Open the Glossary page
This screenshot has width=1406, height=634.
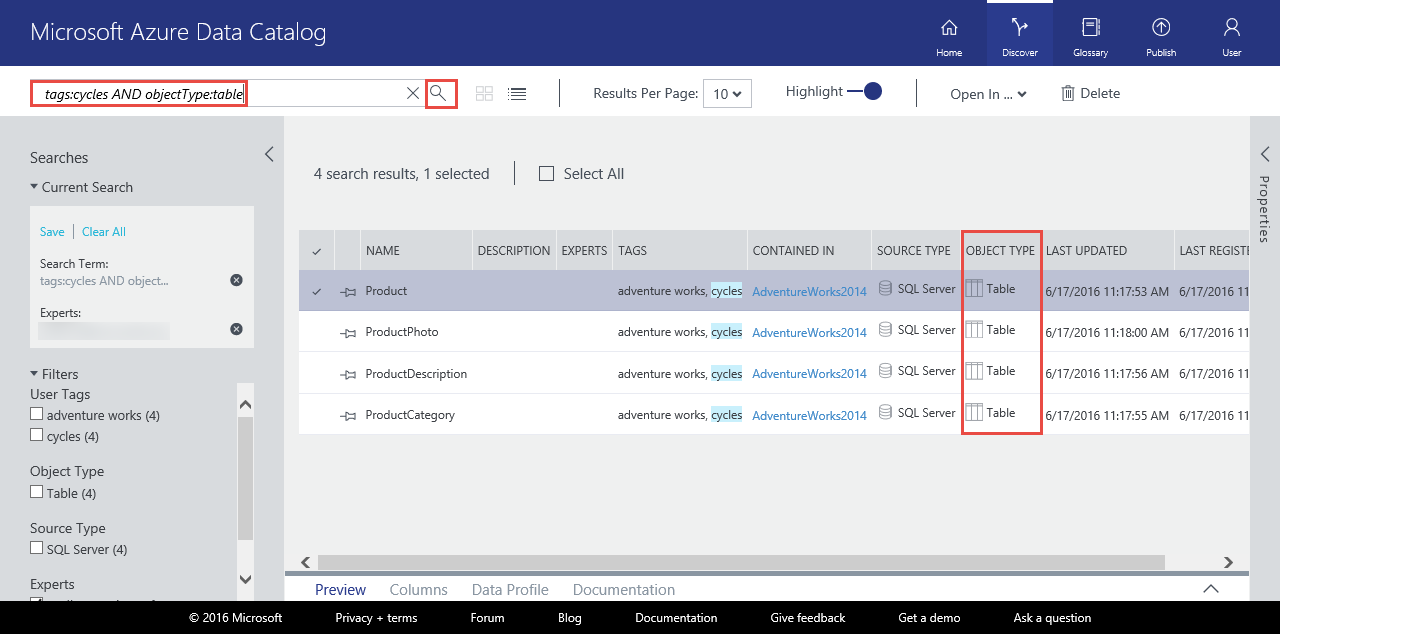point(1090,36)
